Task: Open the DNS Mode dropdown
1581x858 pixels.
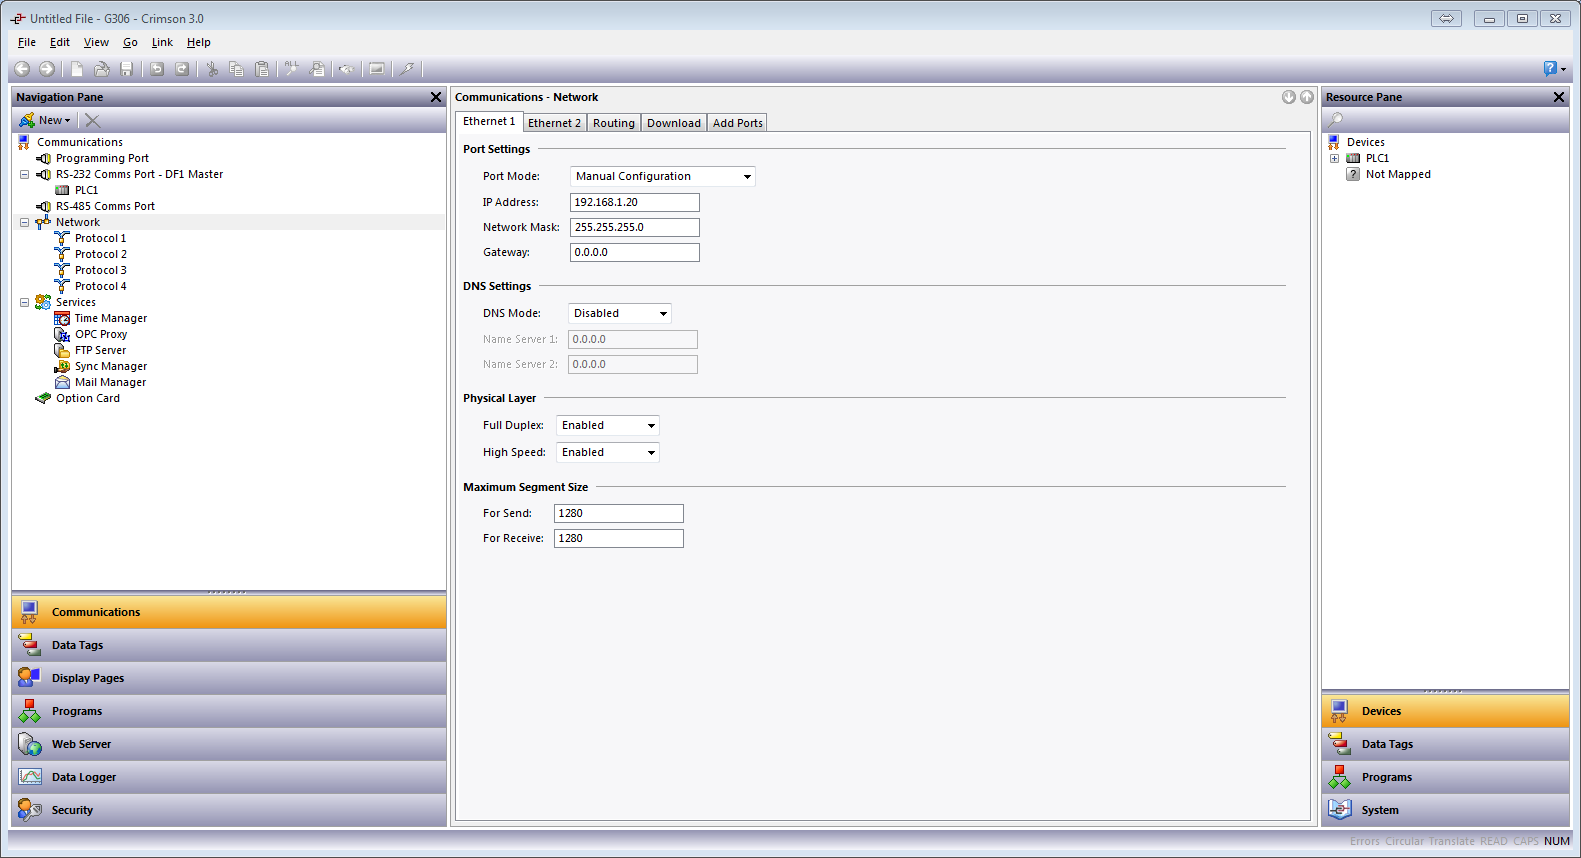Action: [663, 314]
